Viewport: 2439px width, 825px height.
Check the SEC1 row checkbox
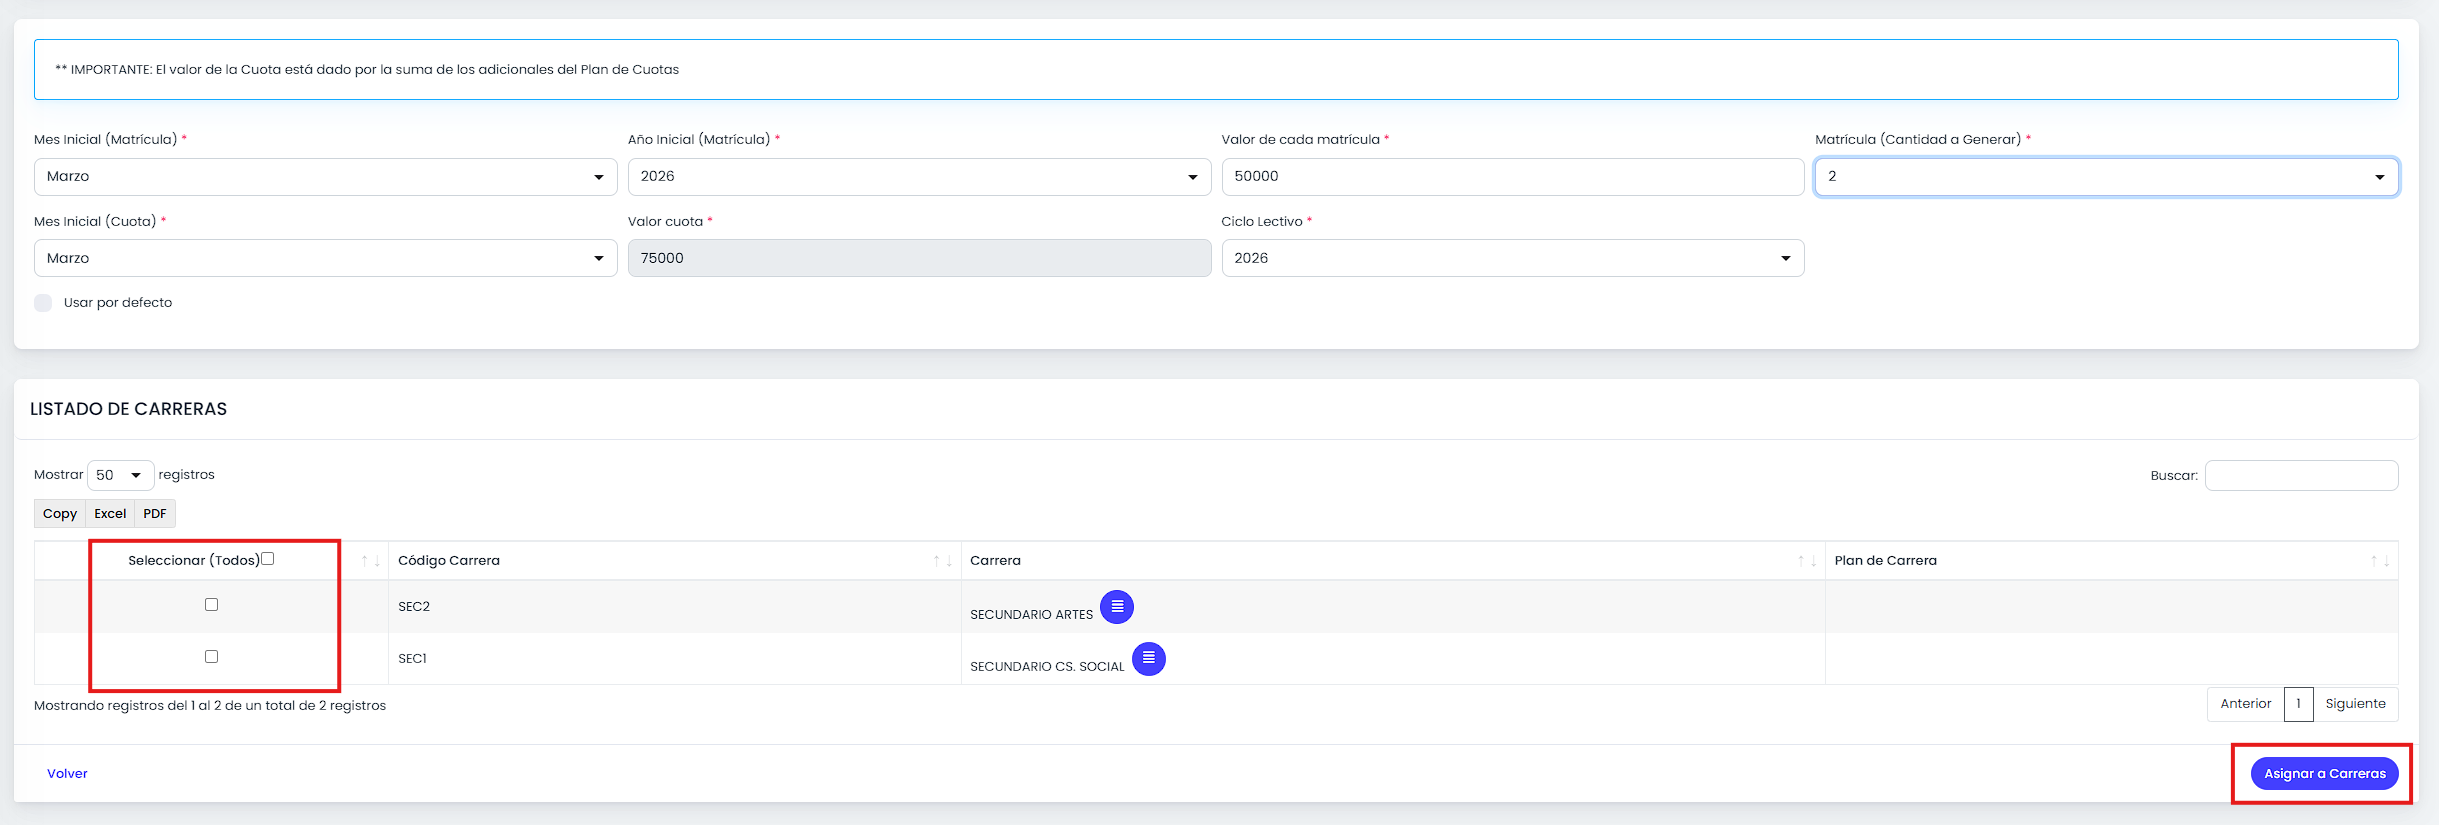pos(211,656)
